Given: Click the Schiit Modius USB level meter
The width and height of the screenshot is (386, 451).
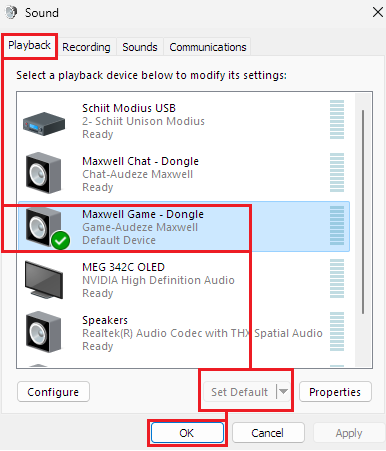Looking at the screenshot, I should (337, 119).
